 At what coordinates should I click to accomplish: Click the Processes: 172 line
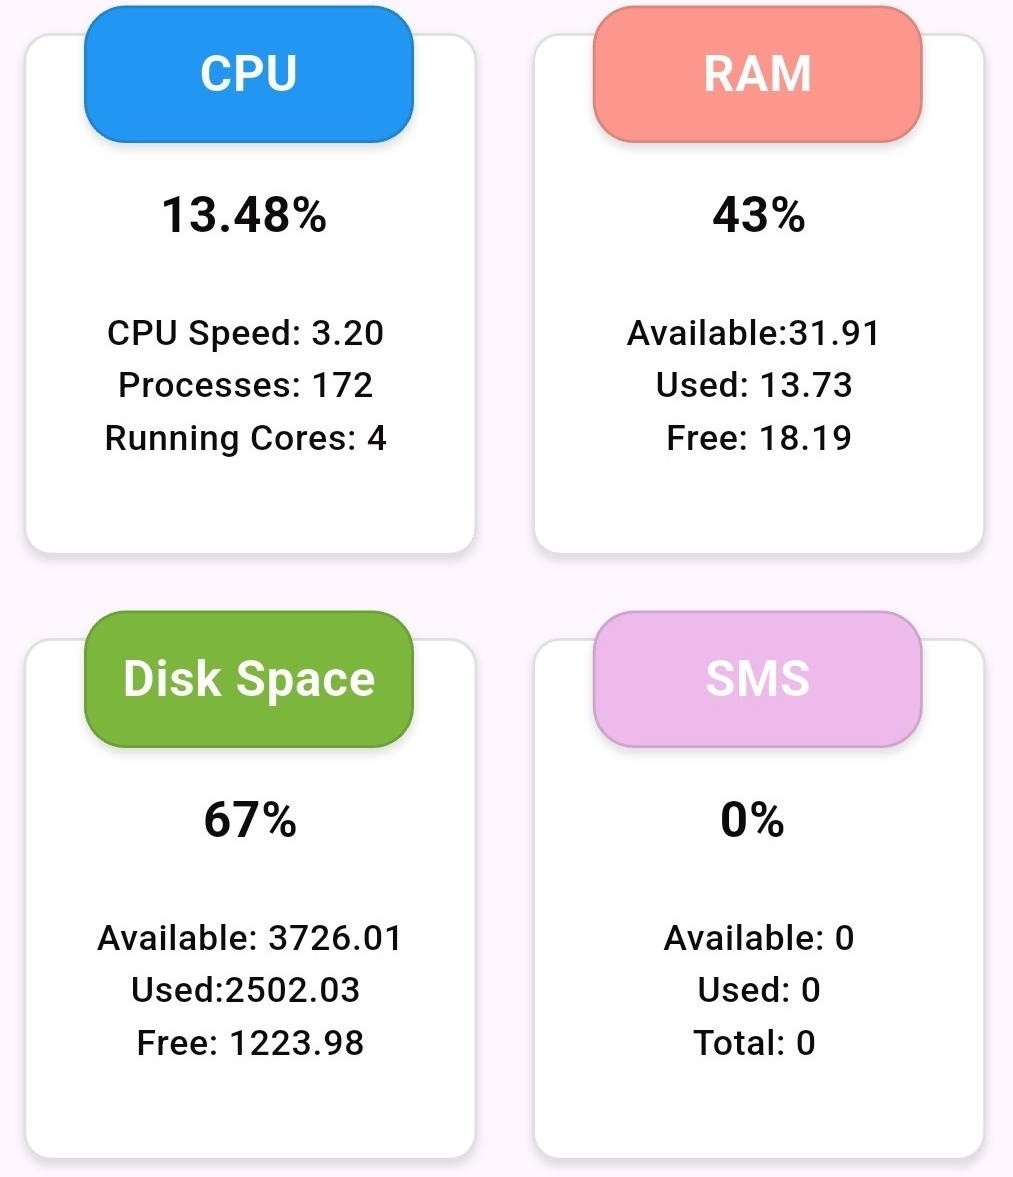pos(245,385)
